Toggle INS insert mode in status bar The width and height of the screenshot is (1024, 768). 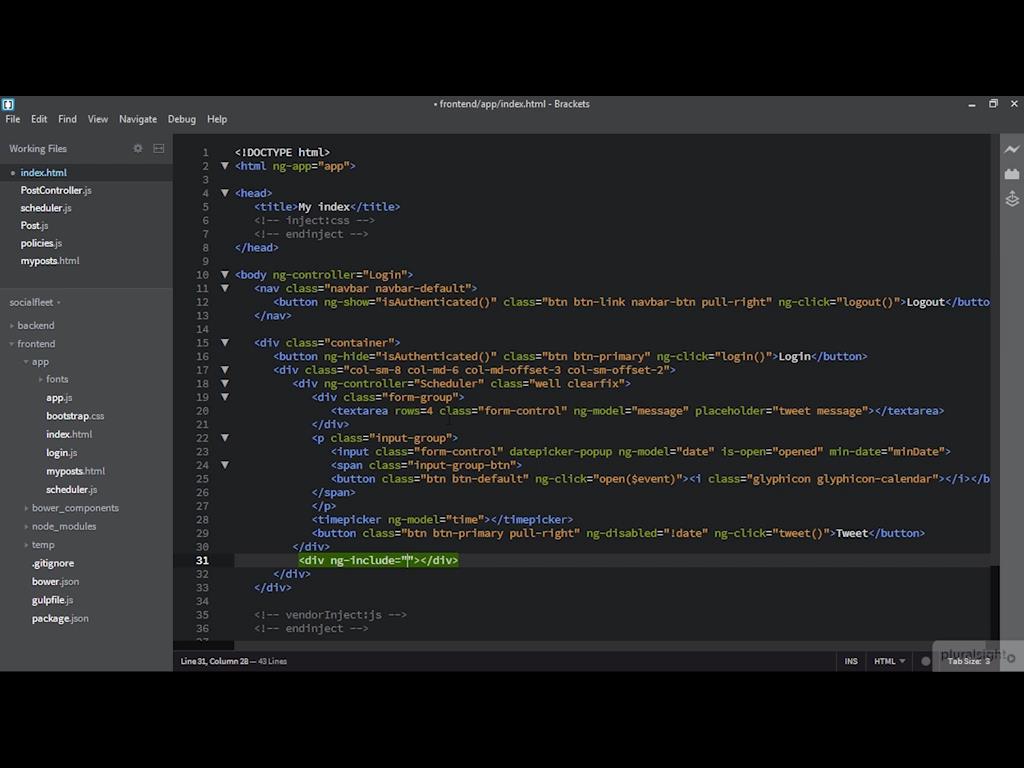coord(851,661)
